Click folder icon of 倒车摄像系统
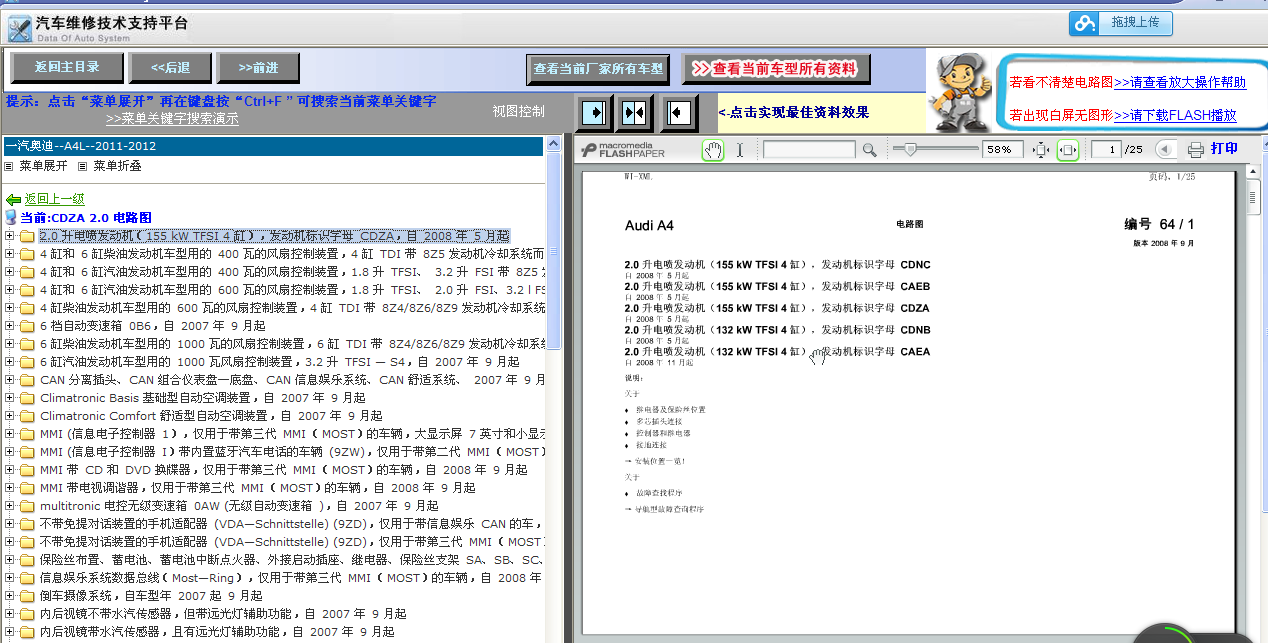Image resolution: width=1268 pixels, height=643 pixels. 27,596
